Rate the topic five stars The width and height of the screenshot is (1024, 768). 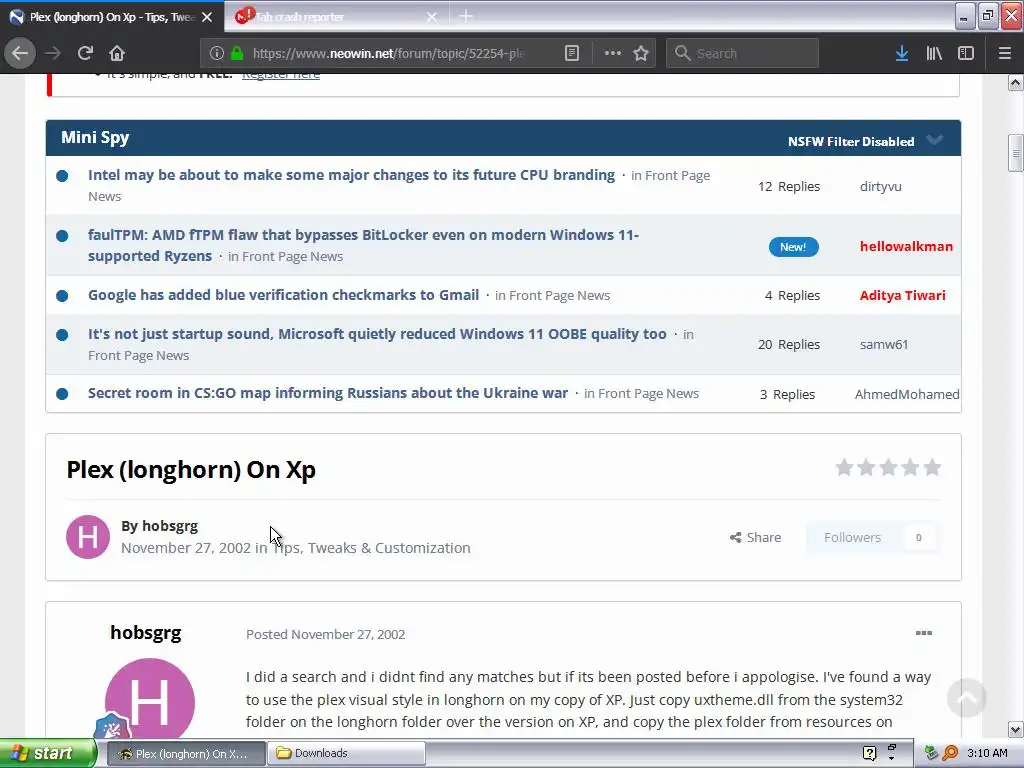933,468
